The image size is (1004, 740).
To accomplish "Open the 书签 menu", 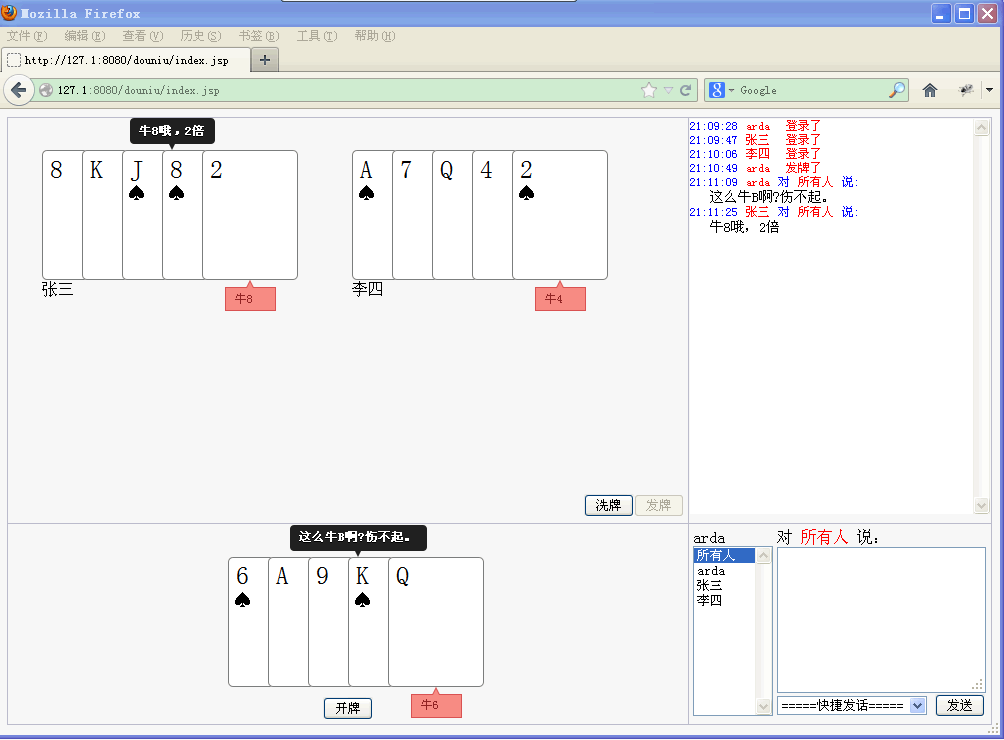I will point(259,36).
